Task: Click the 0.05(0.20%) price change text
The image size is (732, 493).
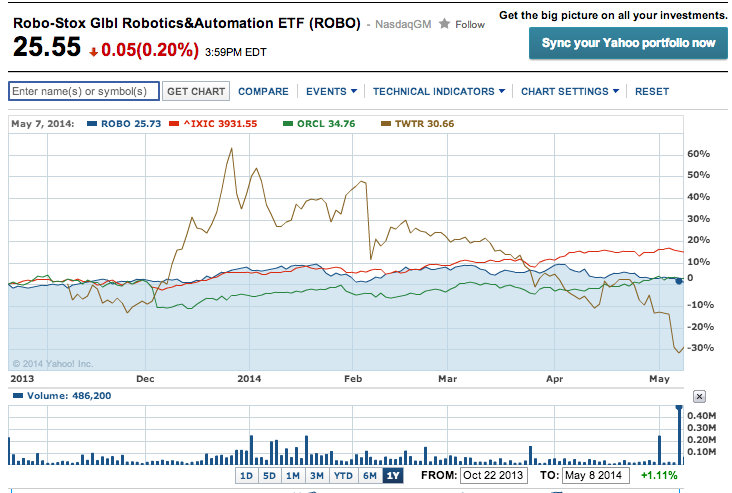Action: tap(149, 50)
